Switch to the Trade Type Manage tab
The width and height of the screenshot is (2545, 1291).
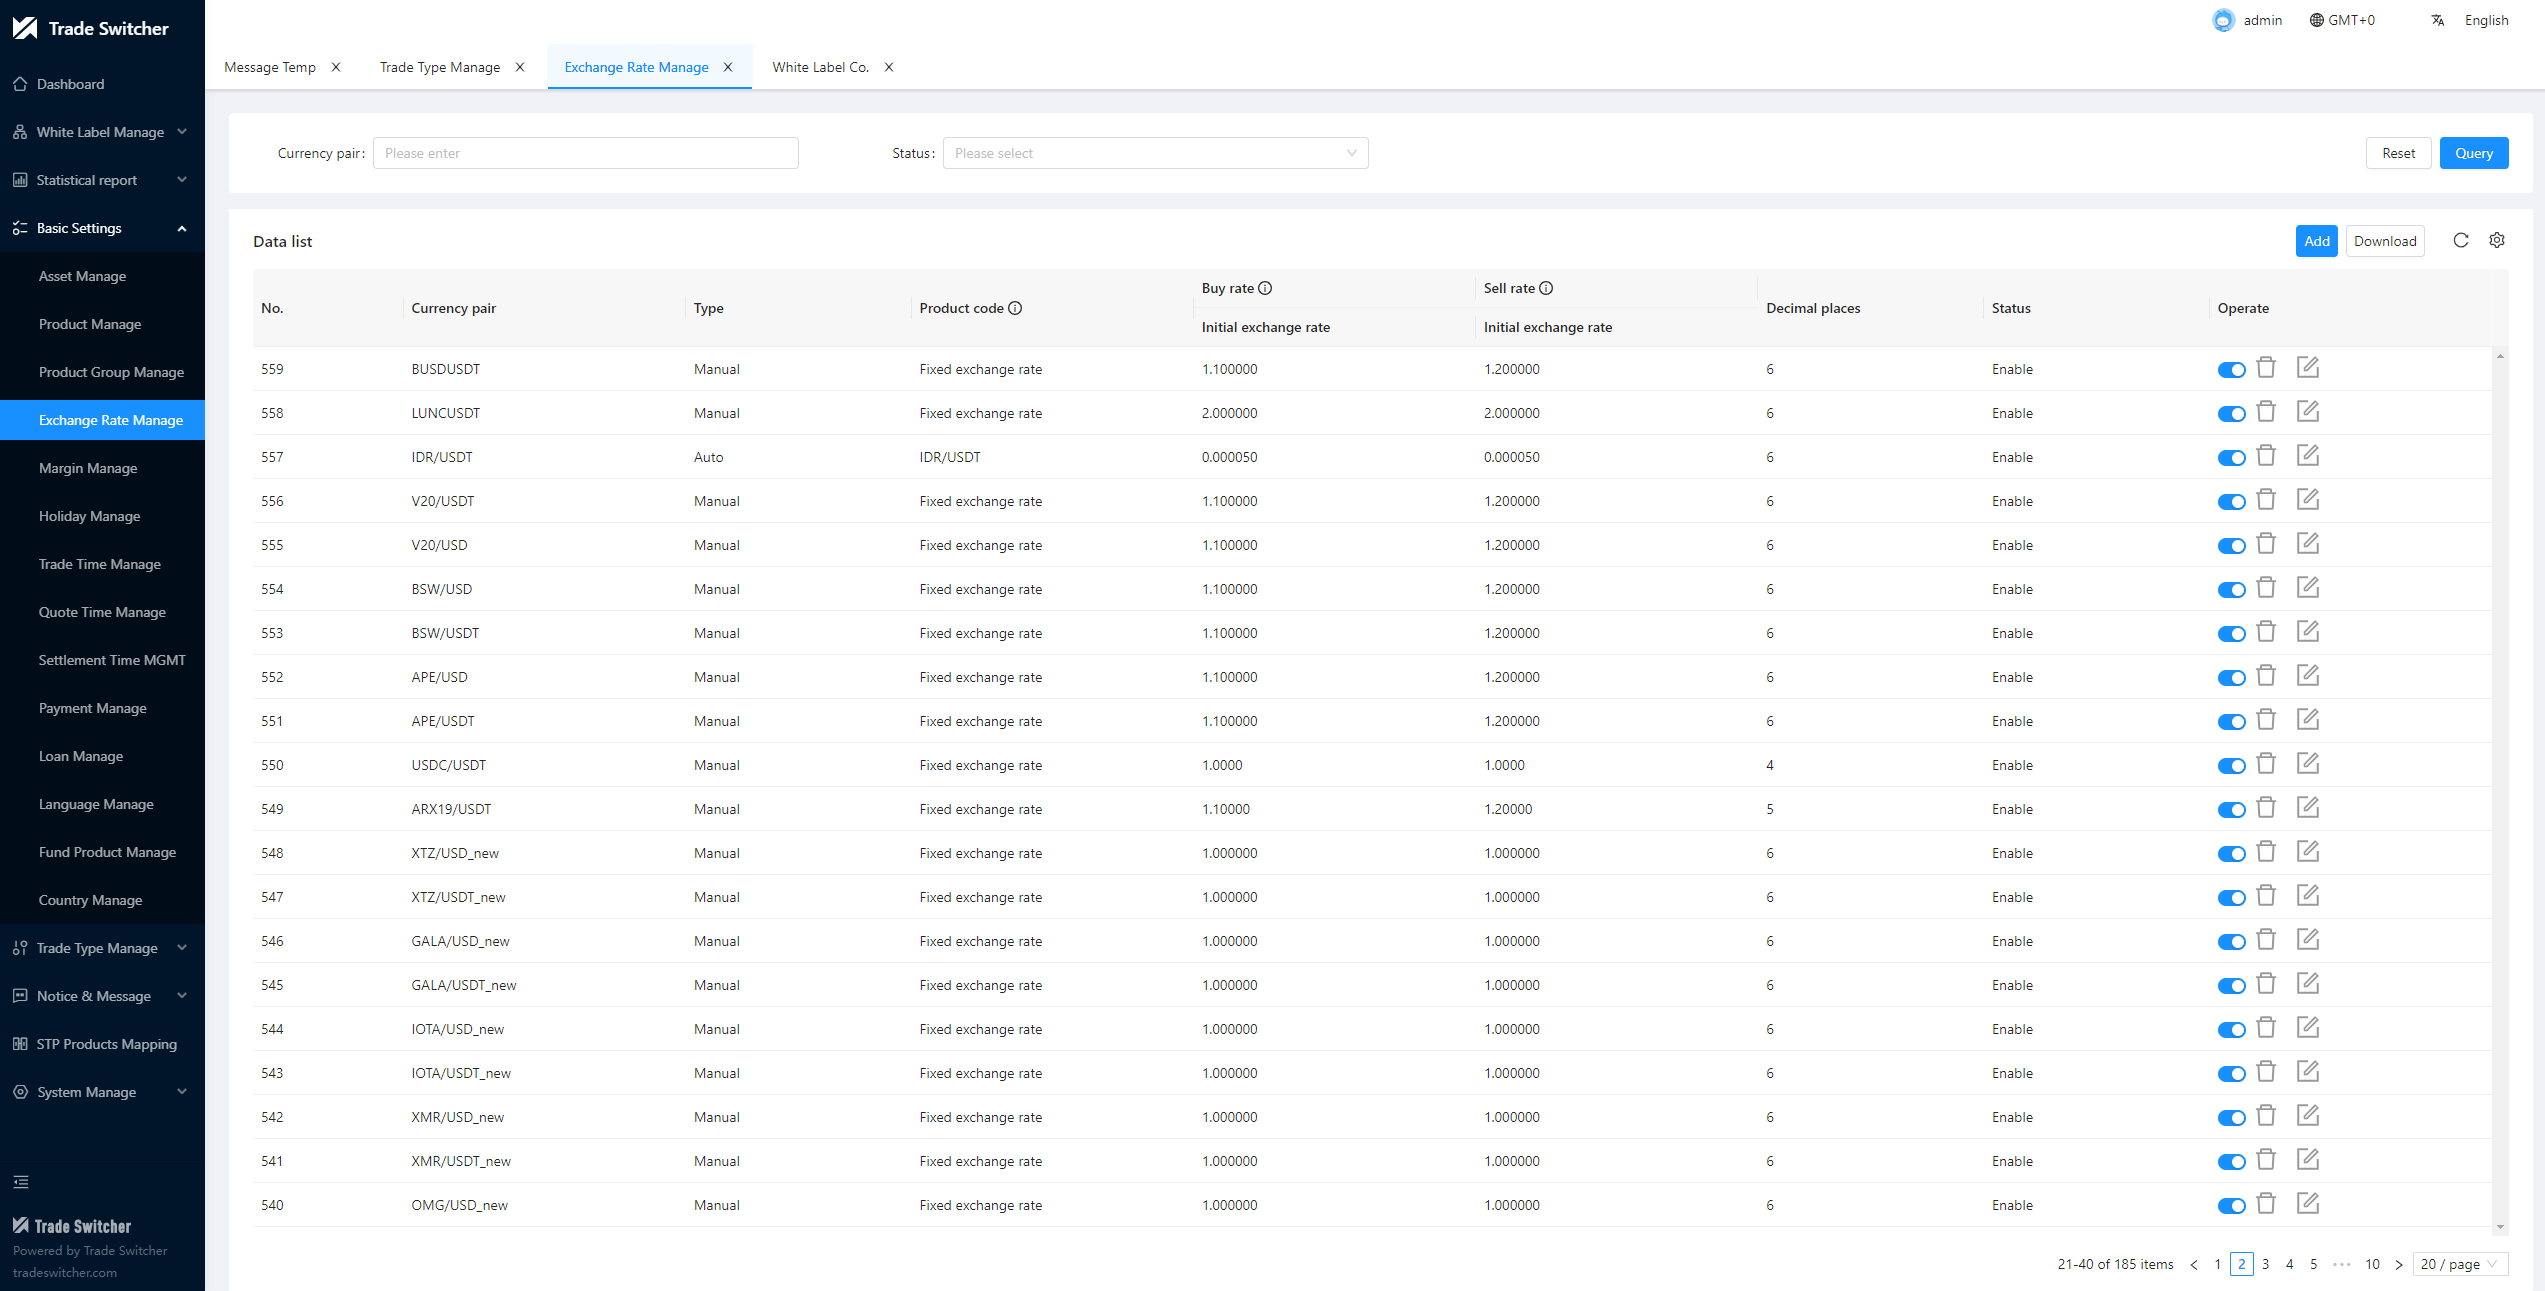pos(440,67)
